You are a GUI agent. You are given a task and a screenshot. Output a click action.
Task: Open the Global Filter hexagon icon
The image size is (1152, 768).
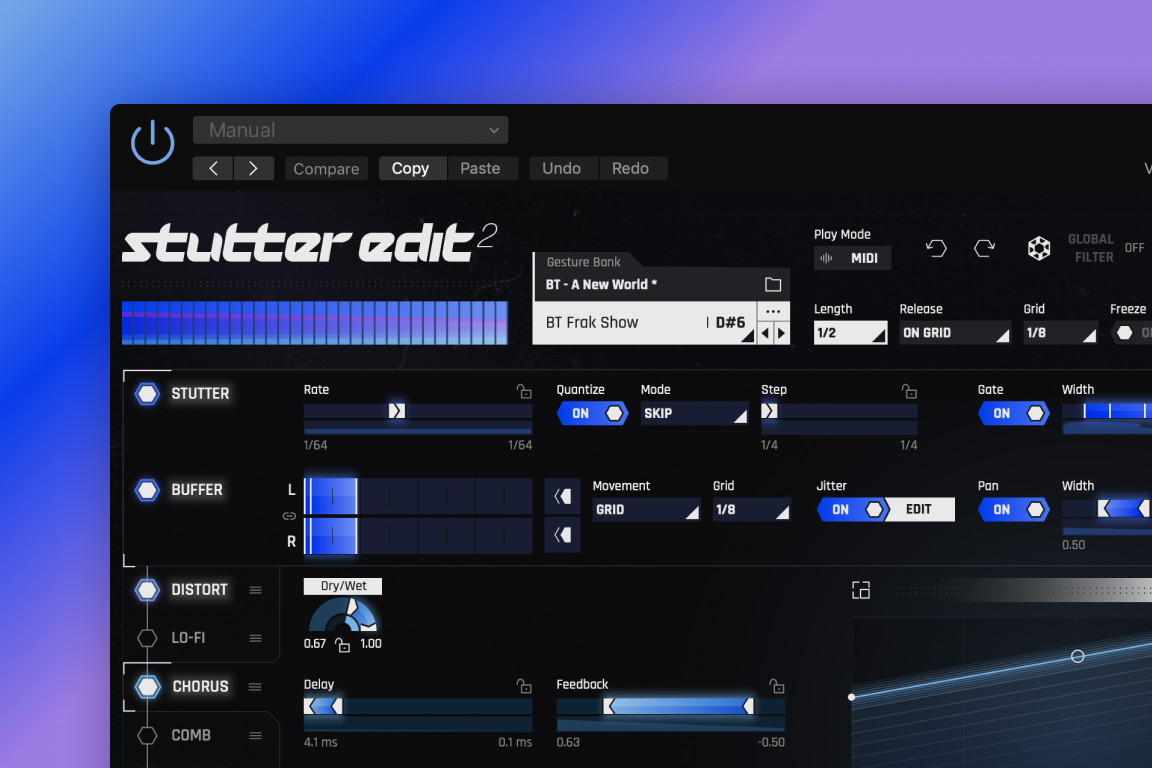[x=1039, y=248]
